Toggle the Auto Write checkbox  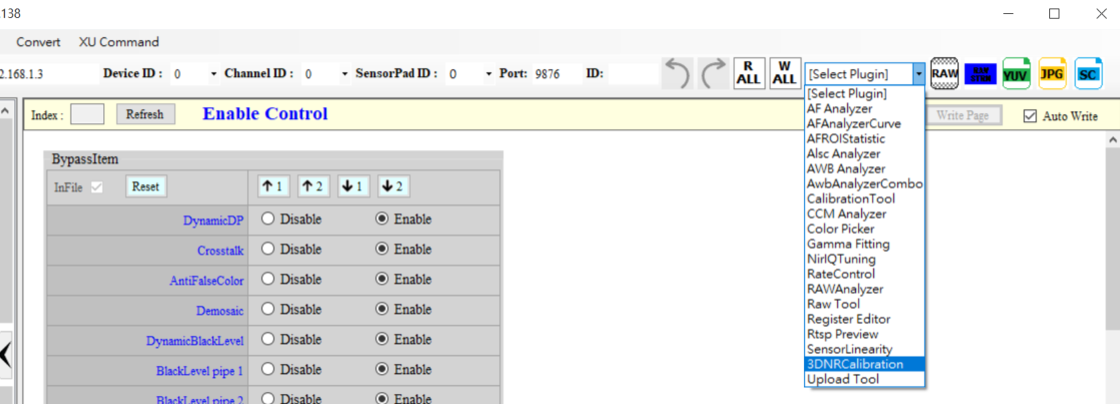(x=1031, y=116)
